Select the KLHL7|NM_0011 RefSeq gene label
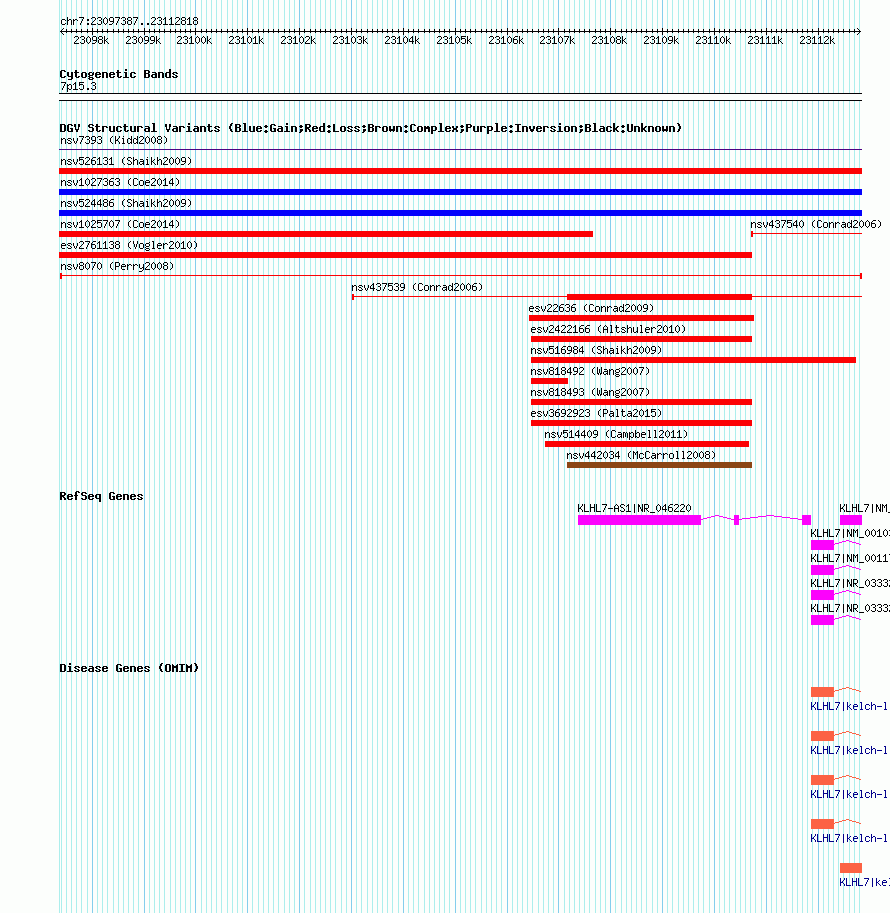The height and width of the screenshot is (913, 890). (x=850, y=558)
